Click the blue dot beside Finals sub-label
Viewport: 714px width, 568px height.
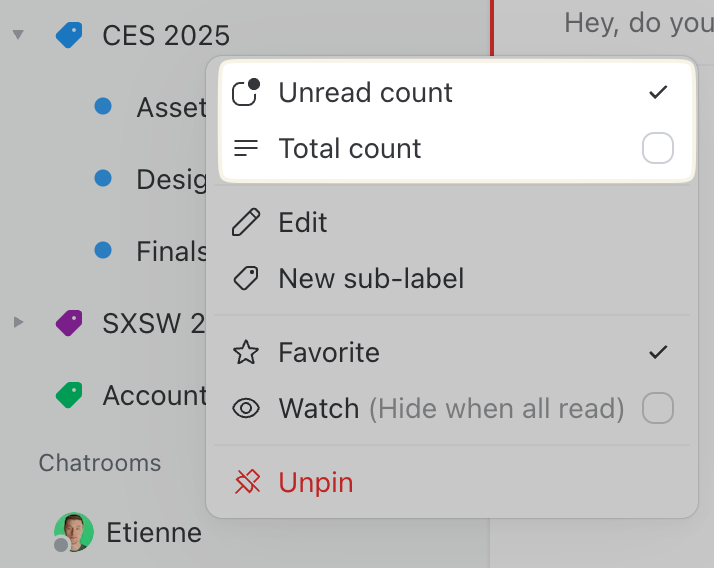pyautogui.click(x=102, y=250)
